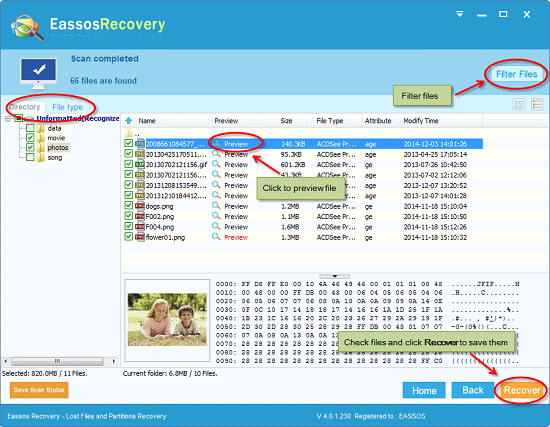Toggle checkbox for the movie folder
Viewport: 550px width, 427px height.
pyautogui.click(x=30, y=138)
